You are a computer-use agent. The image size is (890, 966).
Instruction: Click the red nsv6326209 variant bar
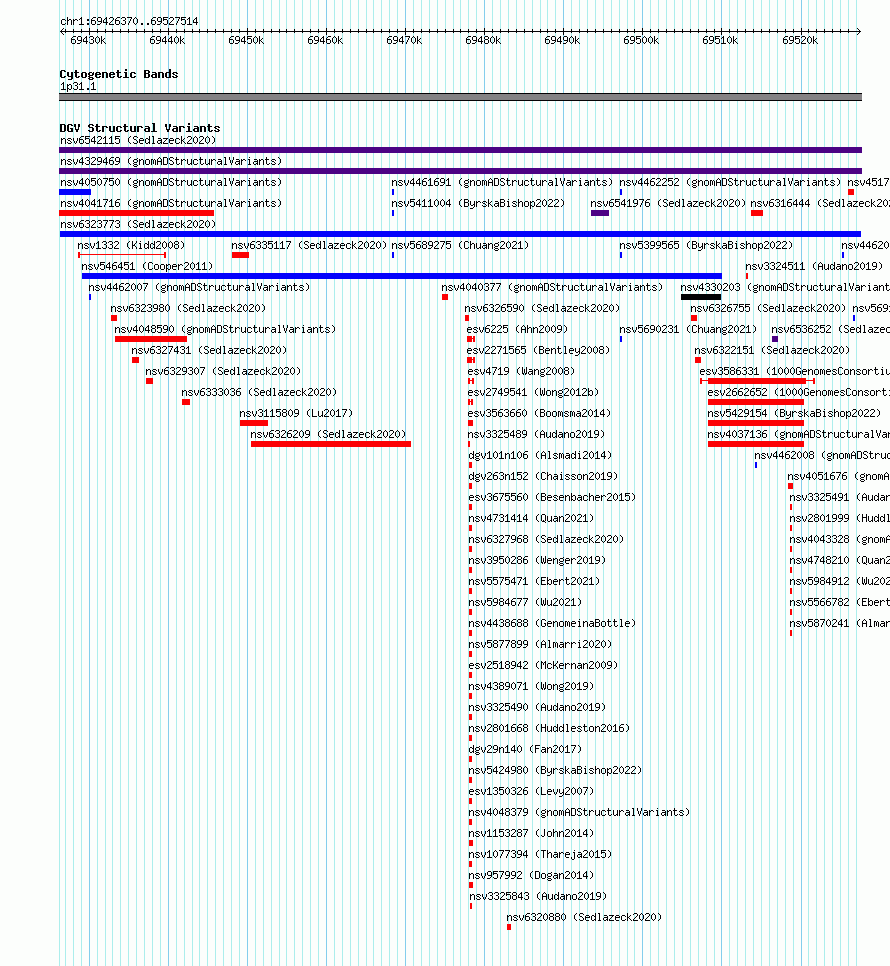tap(331, 444)
